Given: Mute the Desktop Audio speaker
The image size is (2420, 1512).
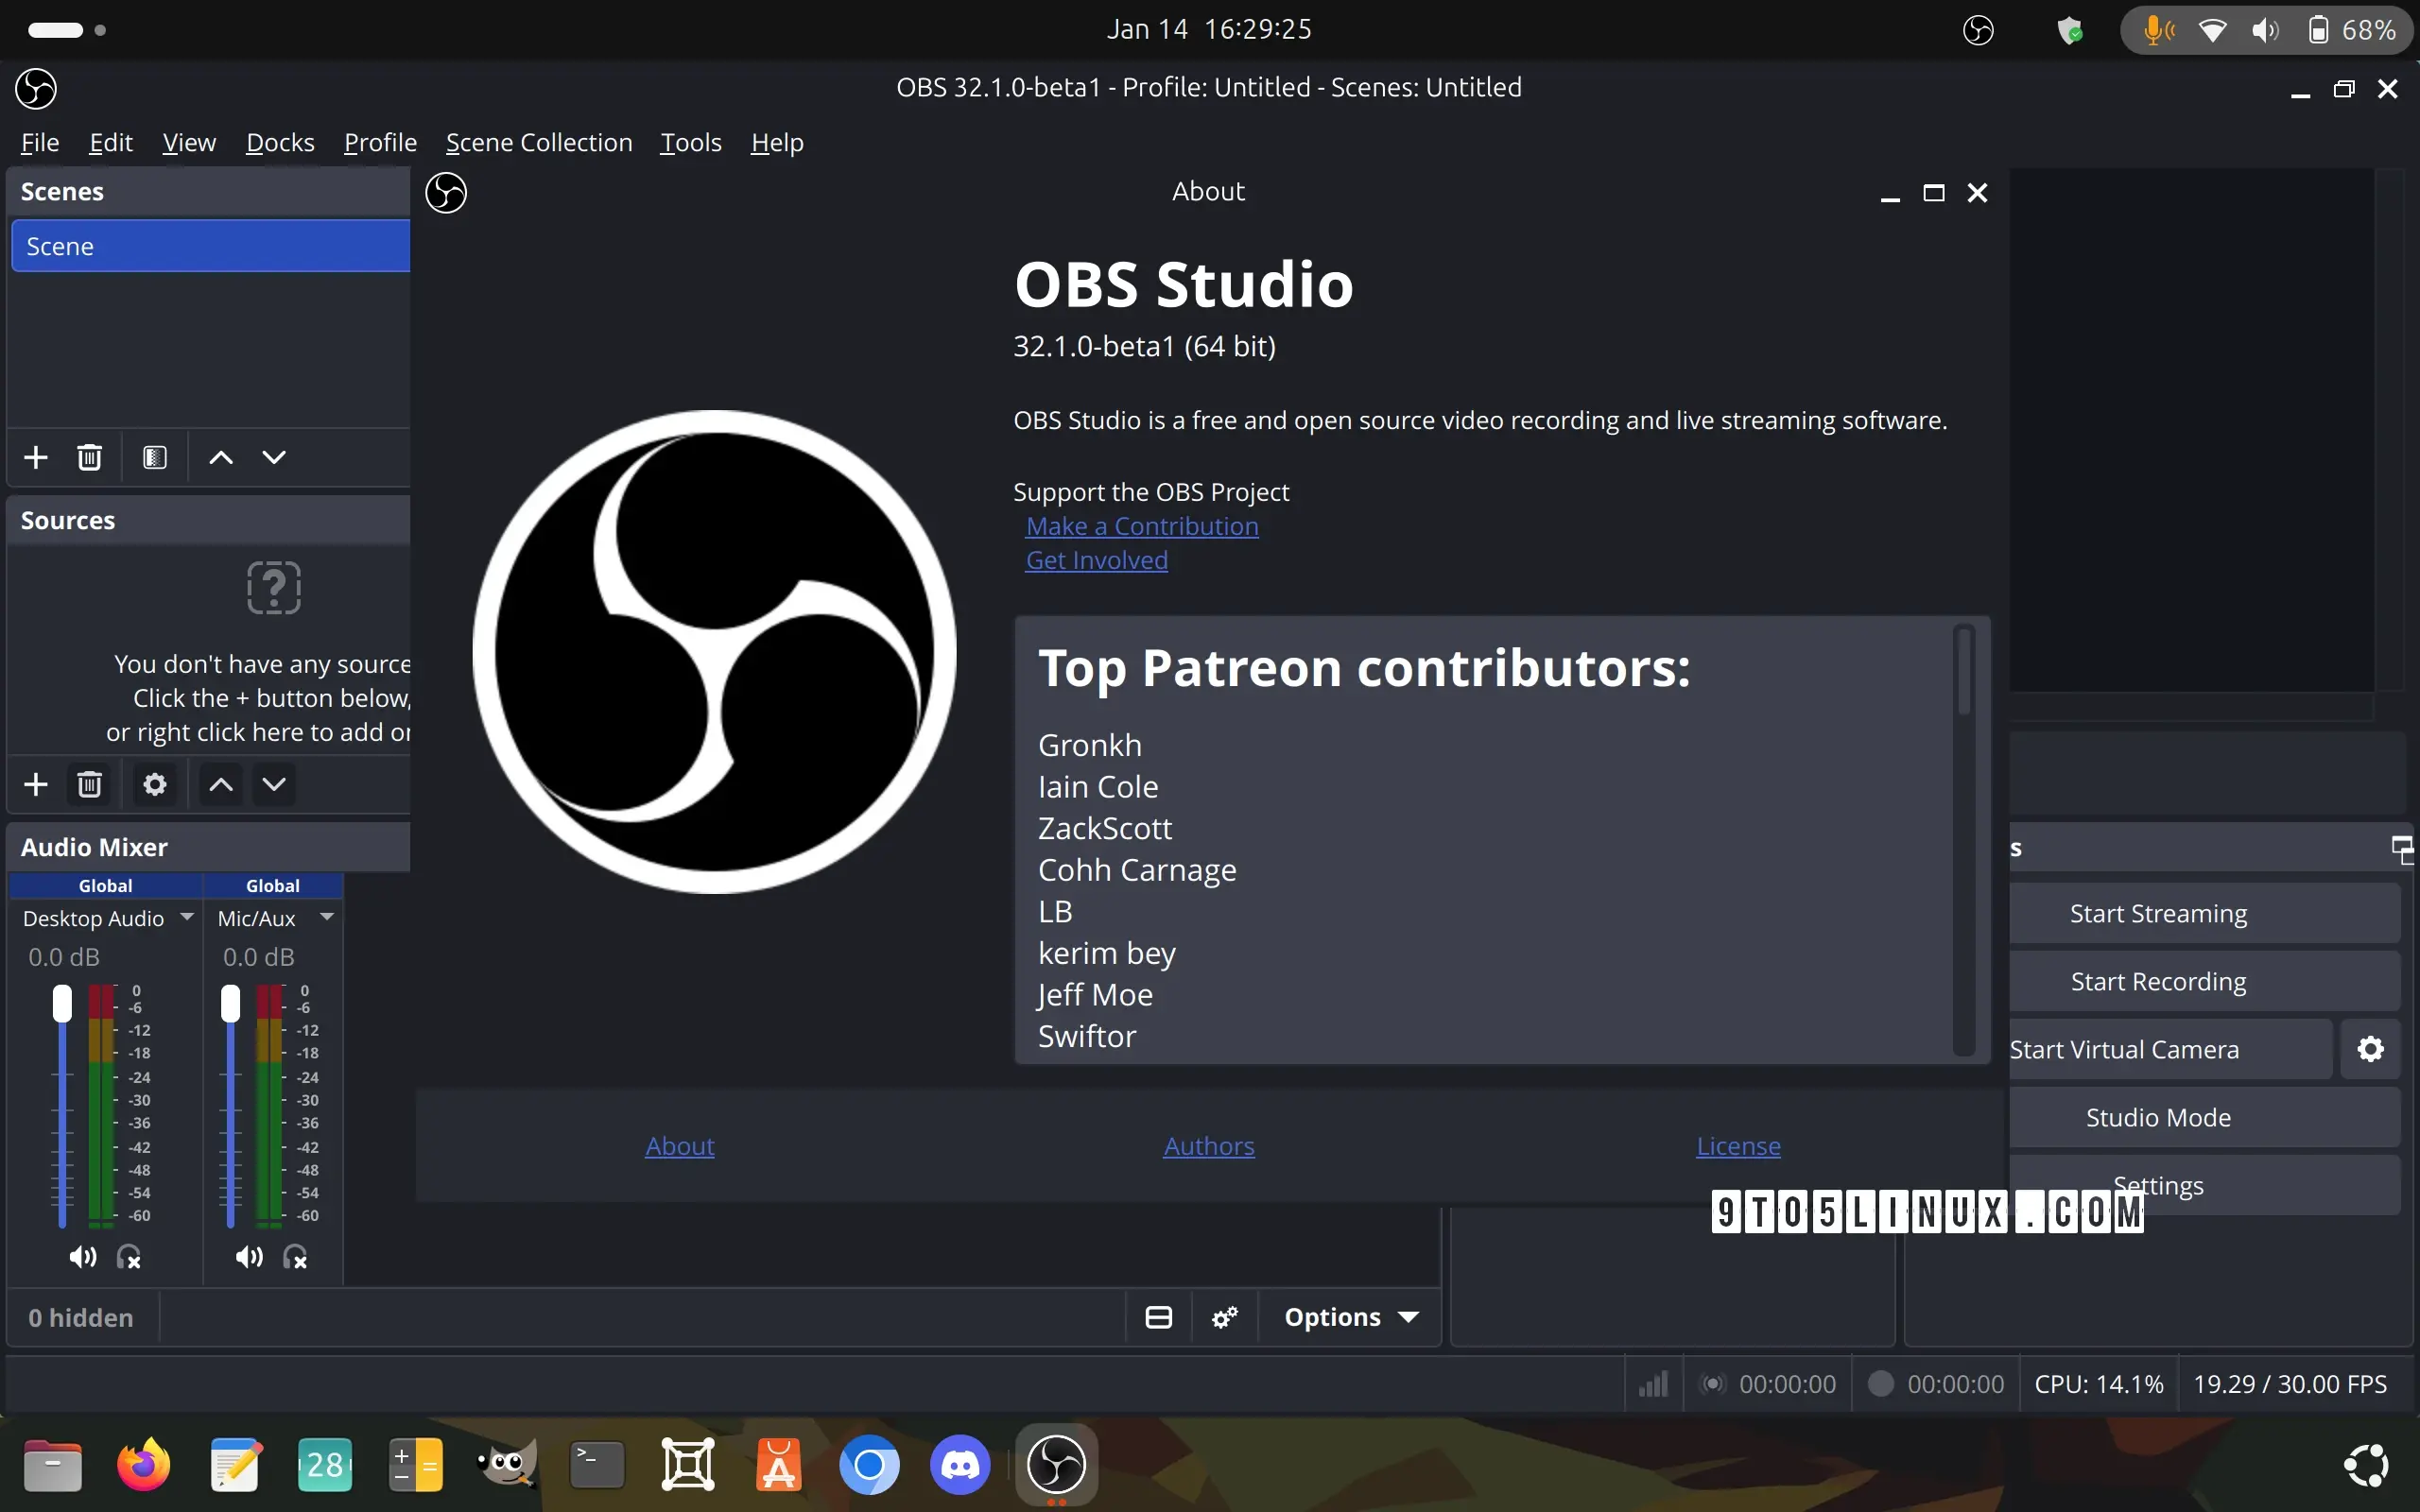Looking at the screenshot, I should click(83, 1257).
